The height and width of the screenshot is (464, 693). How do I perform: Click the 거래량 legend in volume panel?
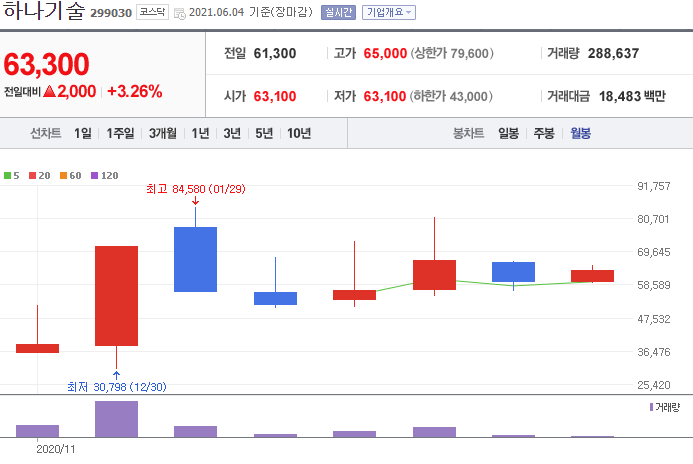pos(665,407)
